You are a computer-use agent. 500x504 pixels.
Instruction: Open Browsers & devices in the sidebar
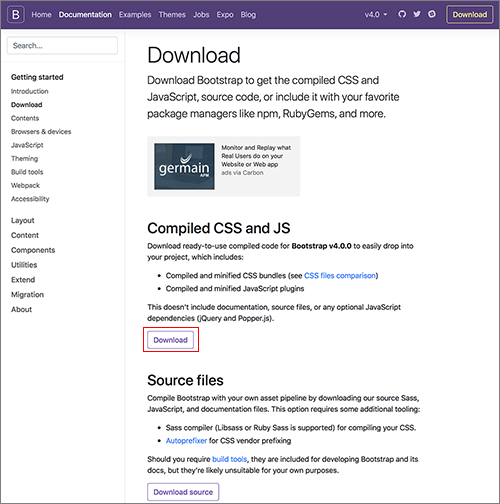pos(41,132)
